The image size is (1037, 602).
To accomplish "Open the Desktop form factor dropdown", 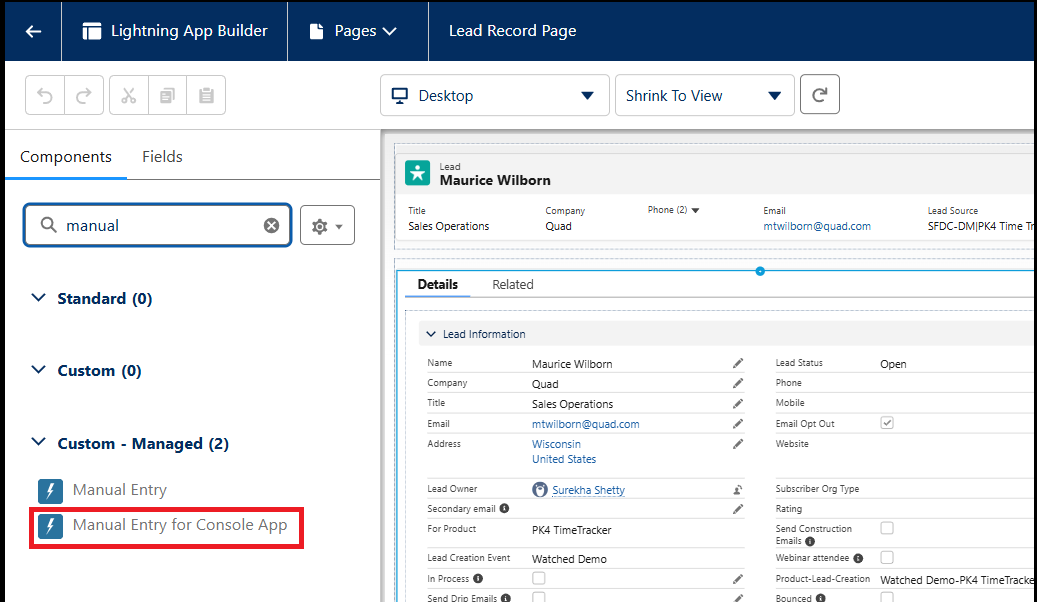I will click(495, 95).
